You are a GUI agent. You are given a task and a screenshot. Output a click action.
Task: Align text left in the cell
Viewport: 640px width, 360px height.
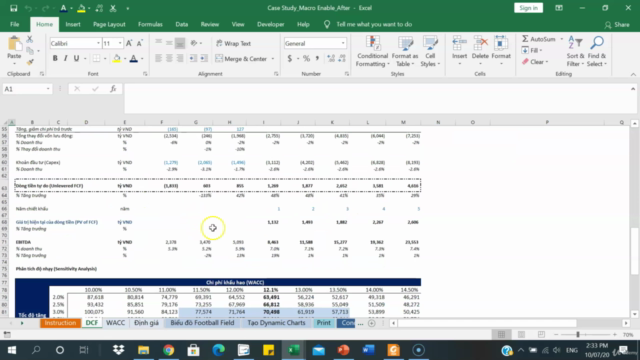point(158,59)
